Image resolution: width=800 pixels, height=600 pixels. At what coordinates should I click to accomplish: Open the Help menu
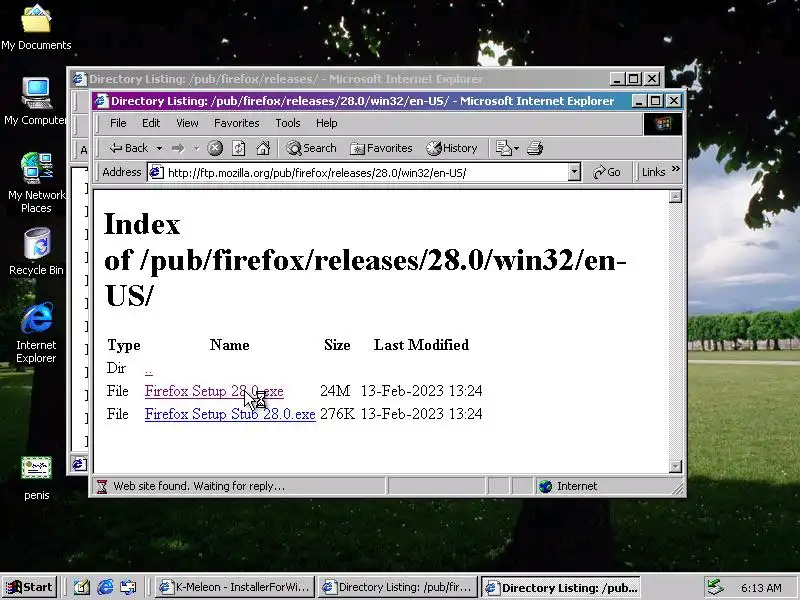327,123
